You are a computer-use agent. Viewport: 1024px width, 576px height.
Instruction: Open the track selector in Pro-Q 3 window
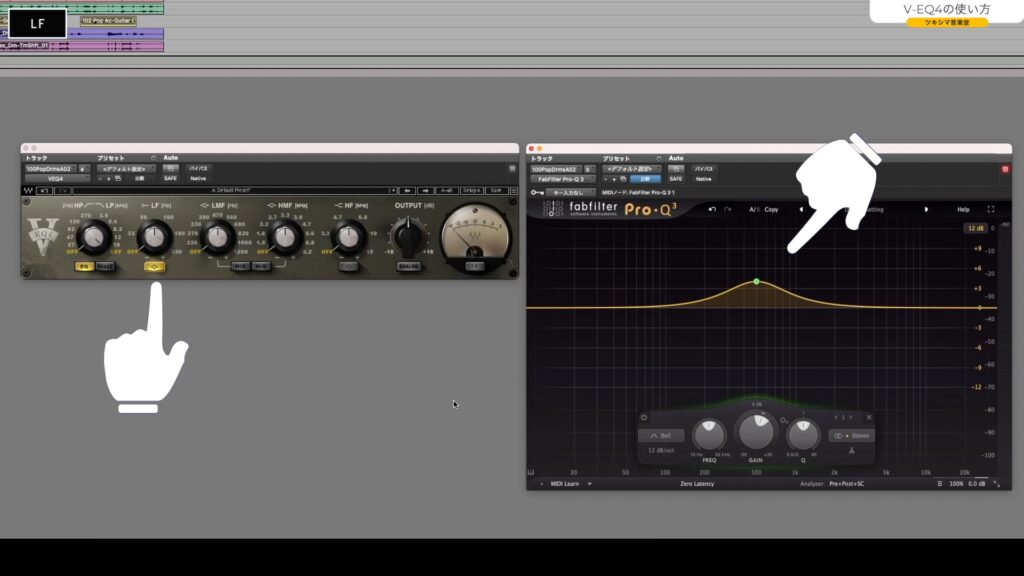(556, 169)
